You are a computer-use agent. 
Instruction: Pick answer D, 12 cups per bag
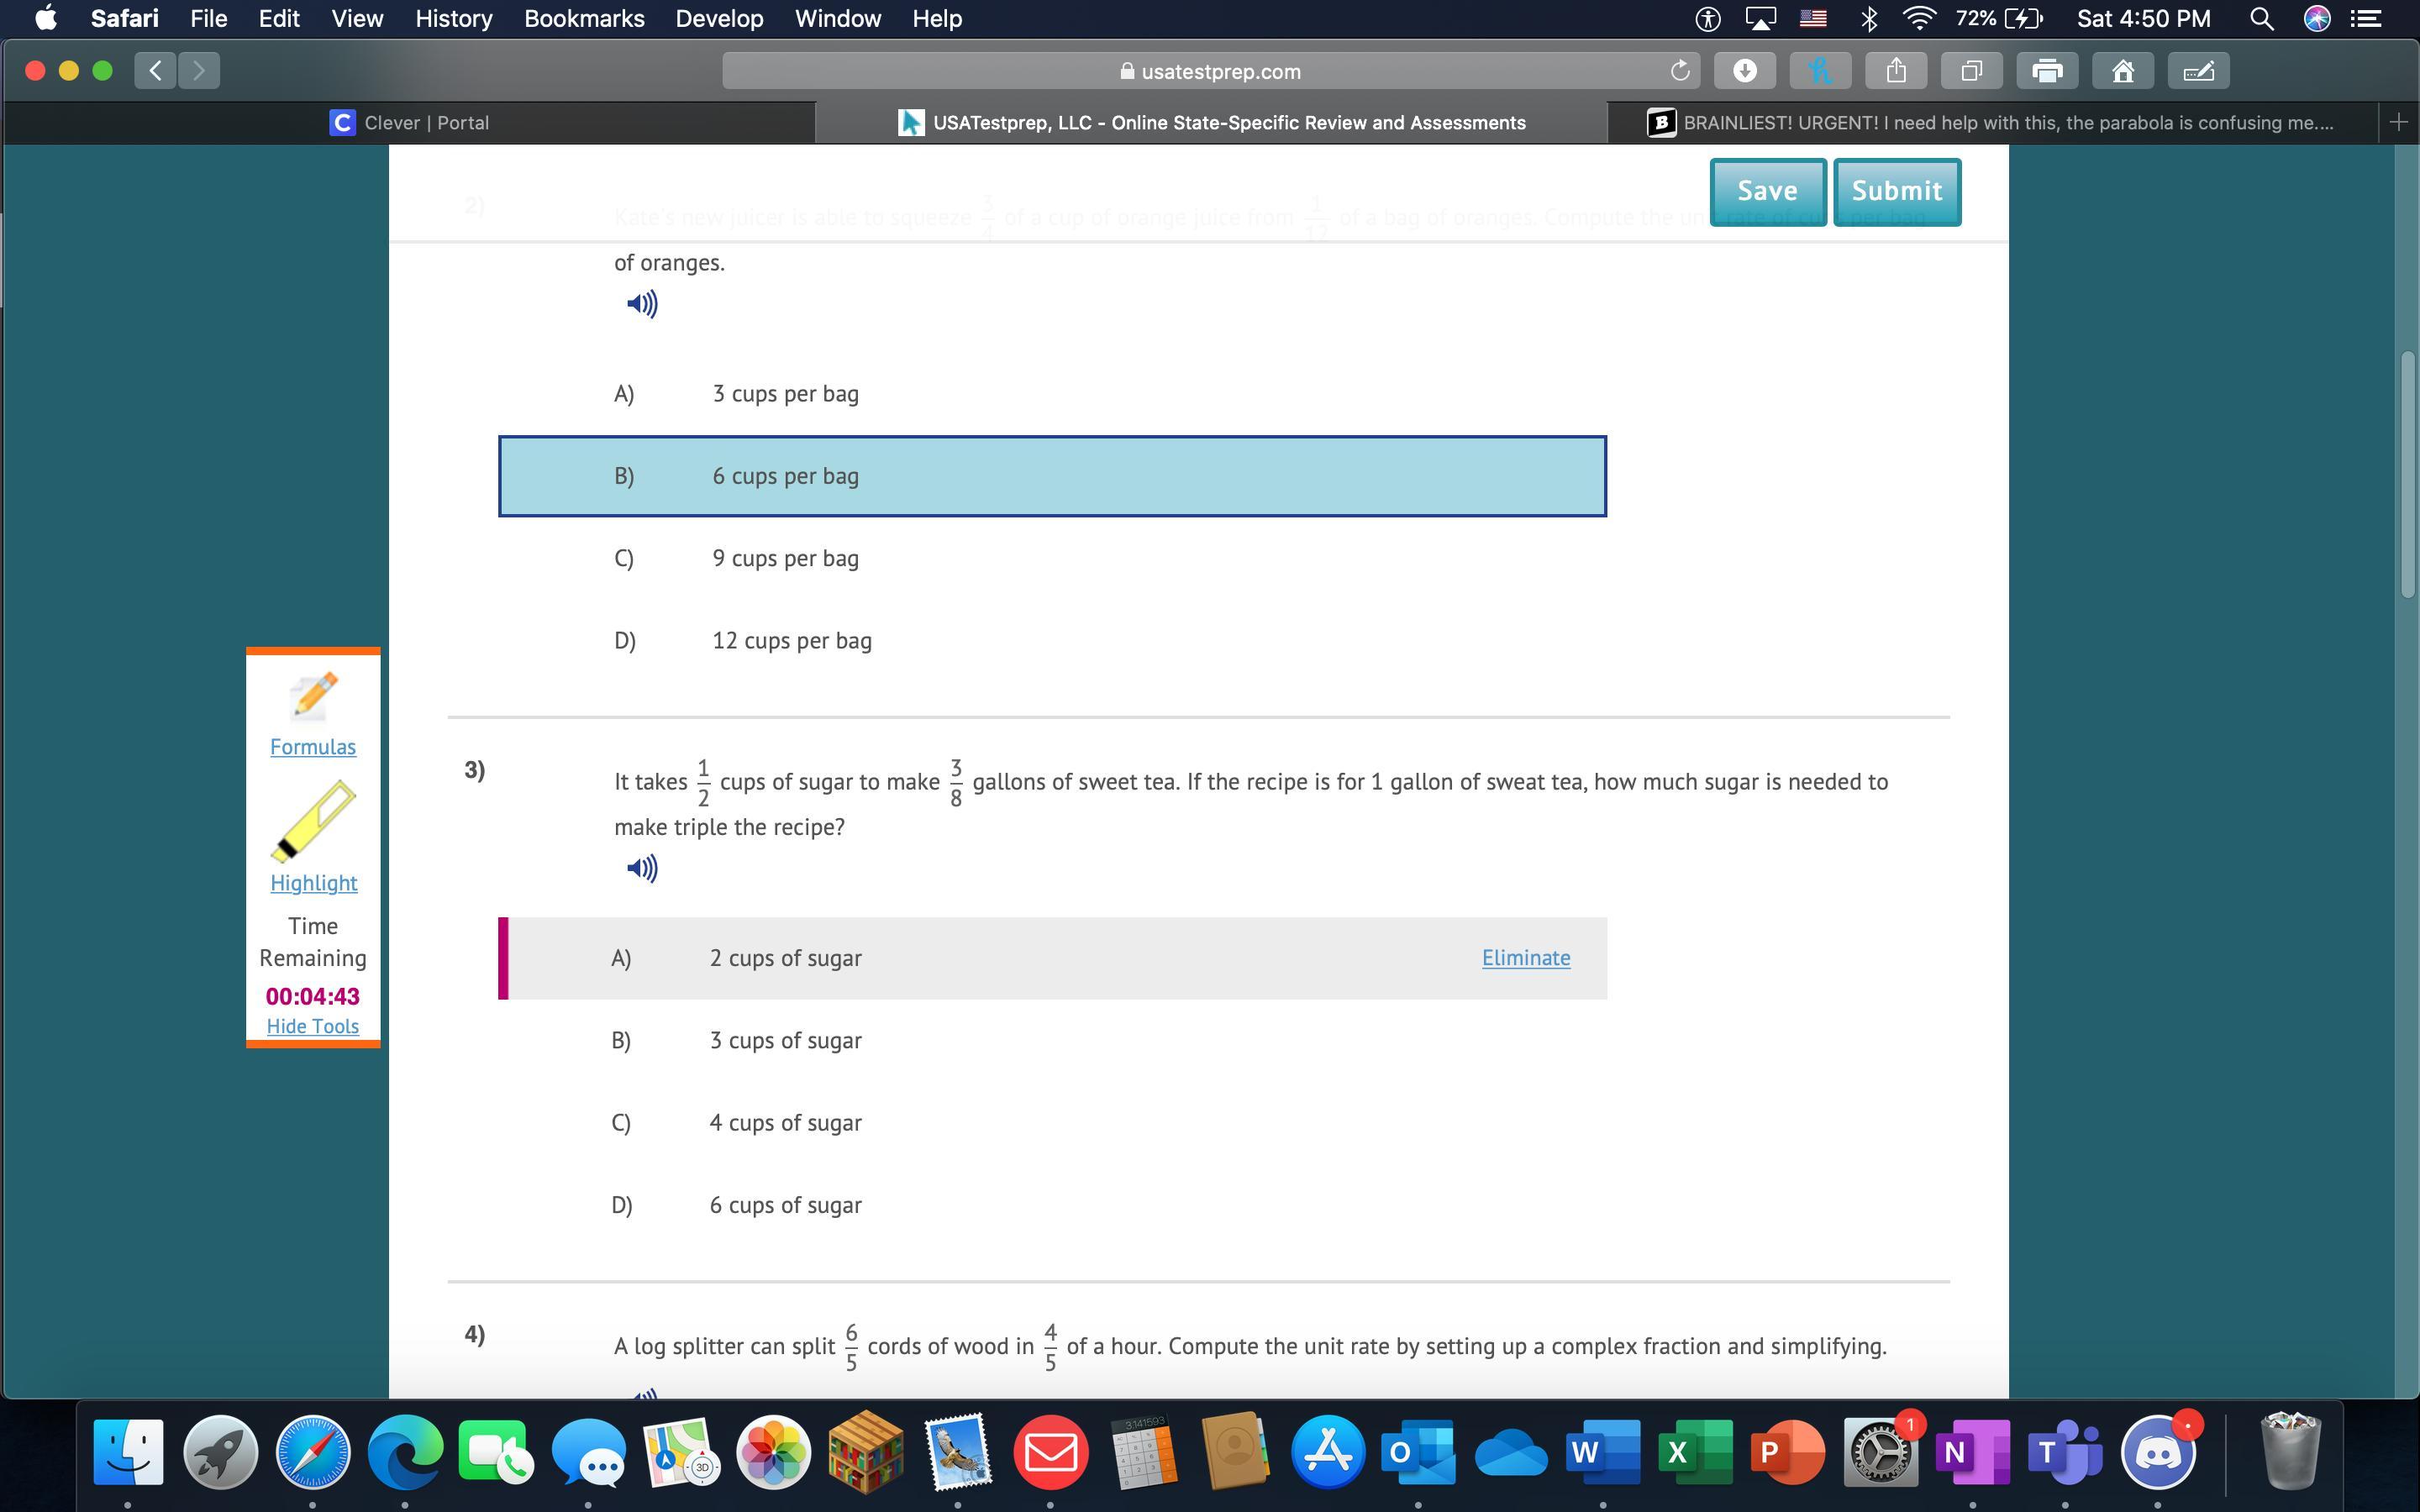792,641
